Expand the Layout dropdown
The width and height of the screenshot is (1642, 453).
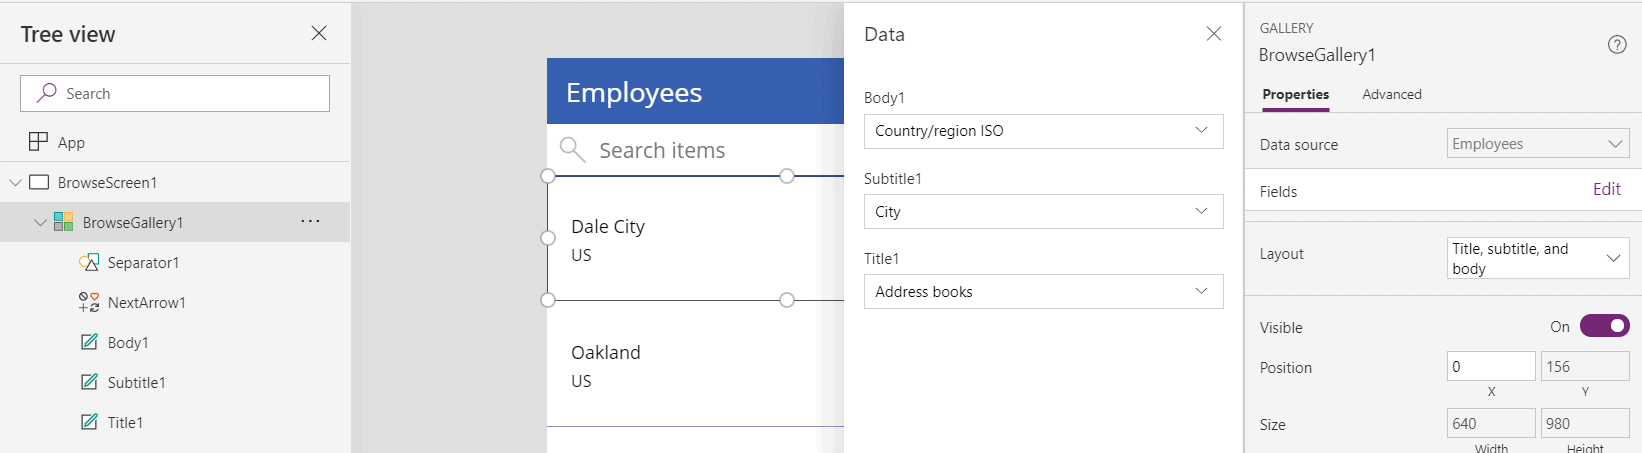(x=1538, y=258)
